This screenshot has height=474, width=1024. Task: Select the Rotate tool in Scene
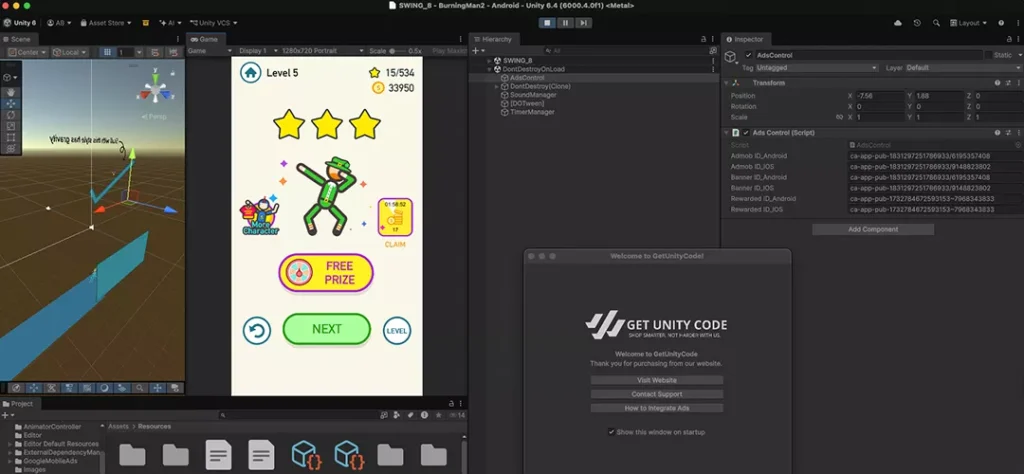click(11, 115)
